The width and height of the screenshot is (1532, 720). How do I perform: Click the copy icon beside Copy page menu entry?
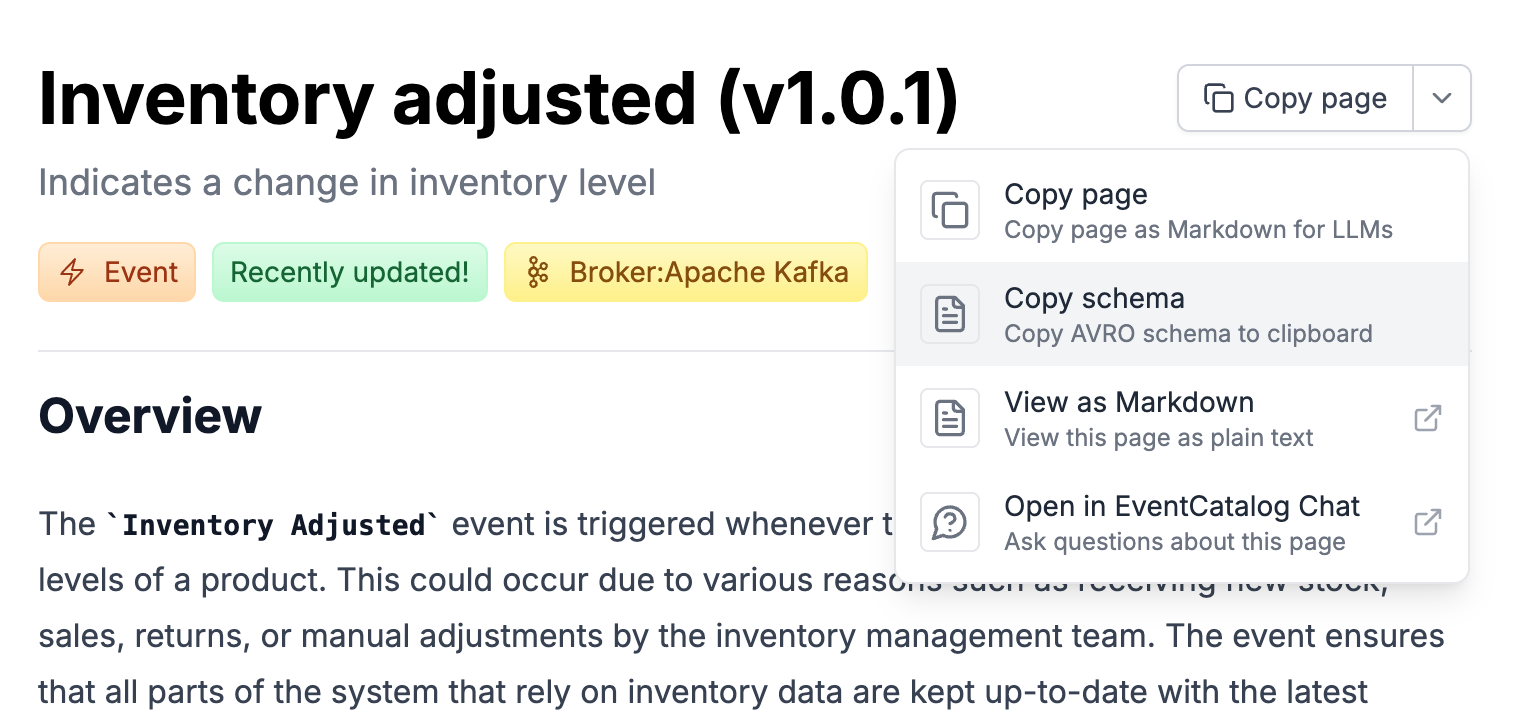coord(950,210)
